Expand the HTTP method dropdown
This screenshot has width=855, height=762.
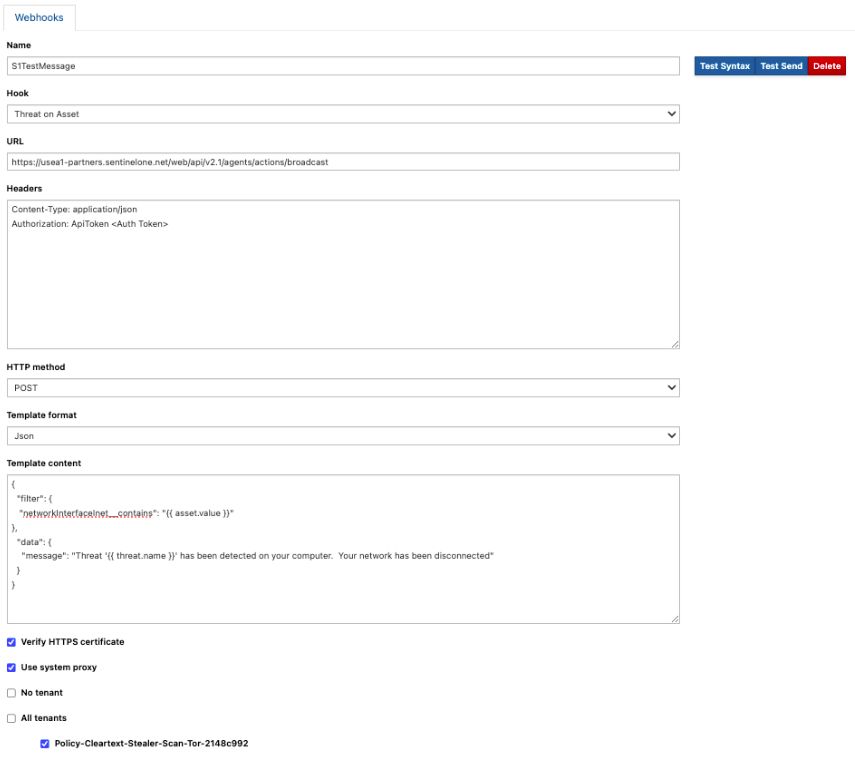[343, 387]
